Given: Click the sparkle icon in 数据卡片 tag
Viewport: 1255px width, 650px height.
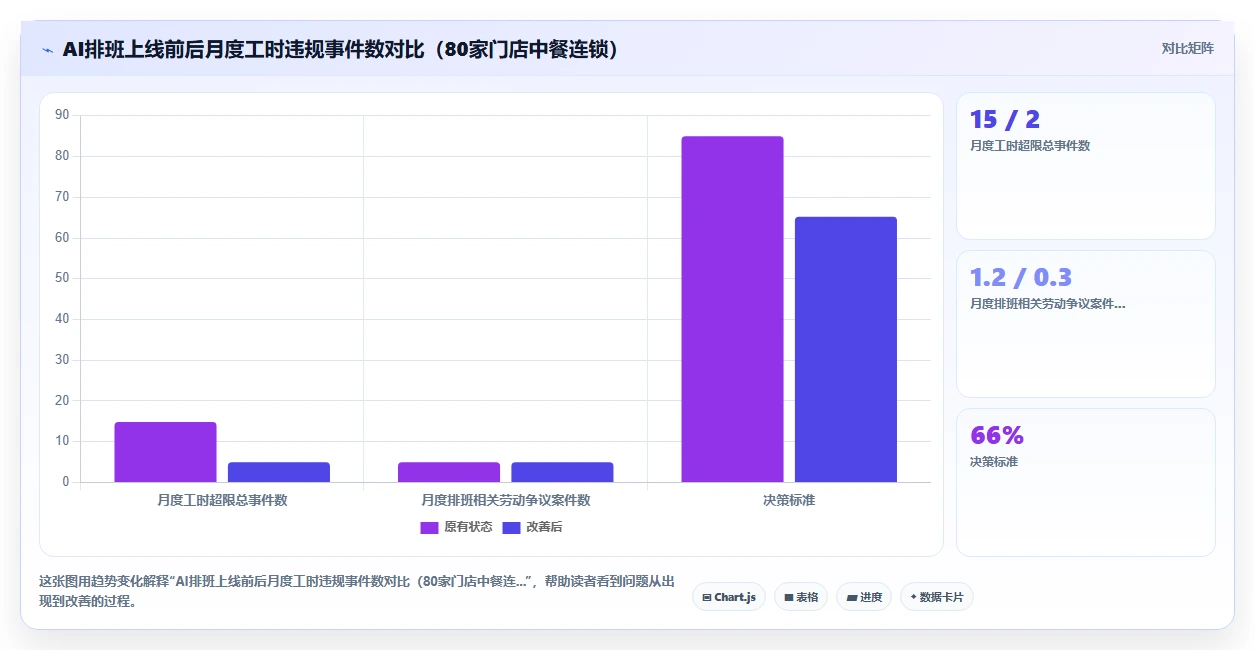Looking at the screenshot, I should 913,597.
